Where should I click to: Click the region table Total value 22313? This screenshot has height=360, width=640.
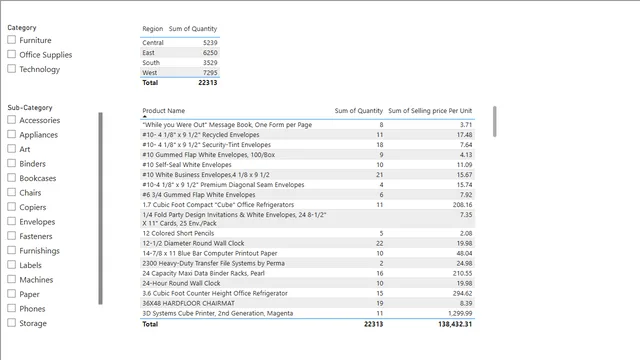point(208,82)
